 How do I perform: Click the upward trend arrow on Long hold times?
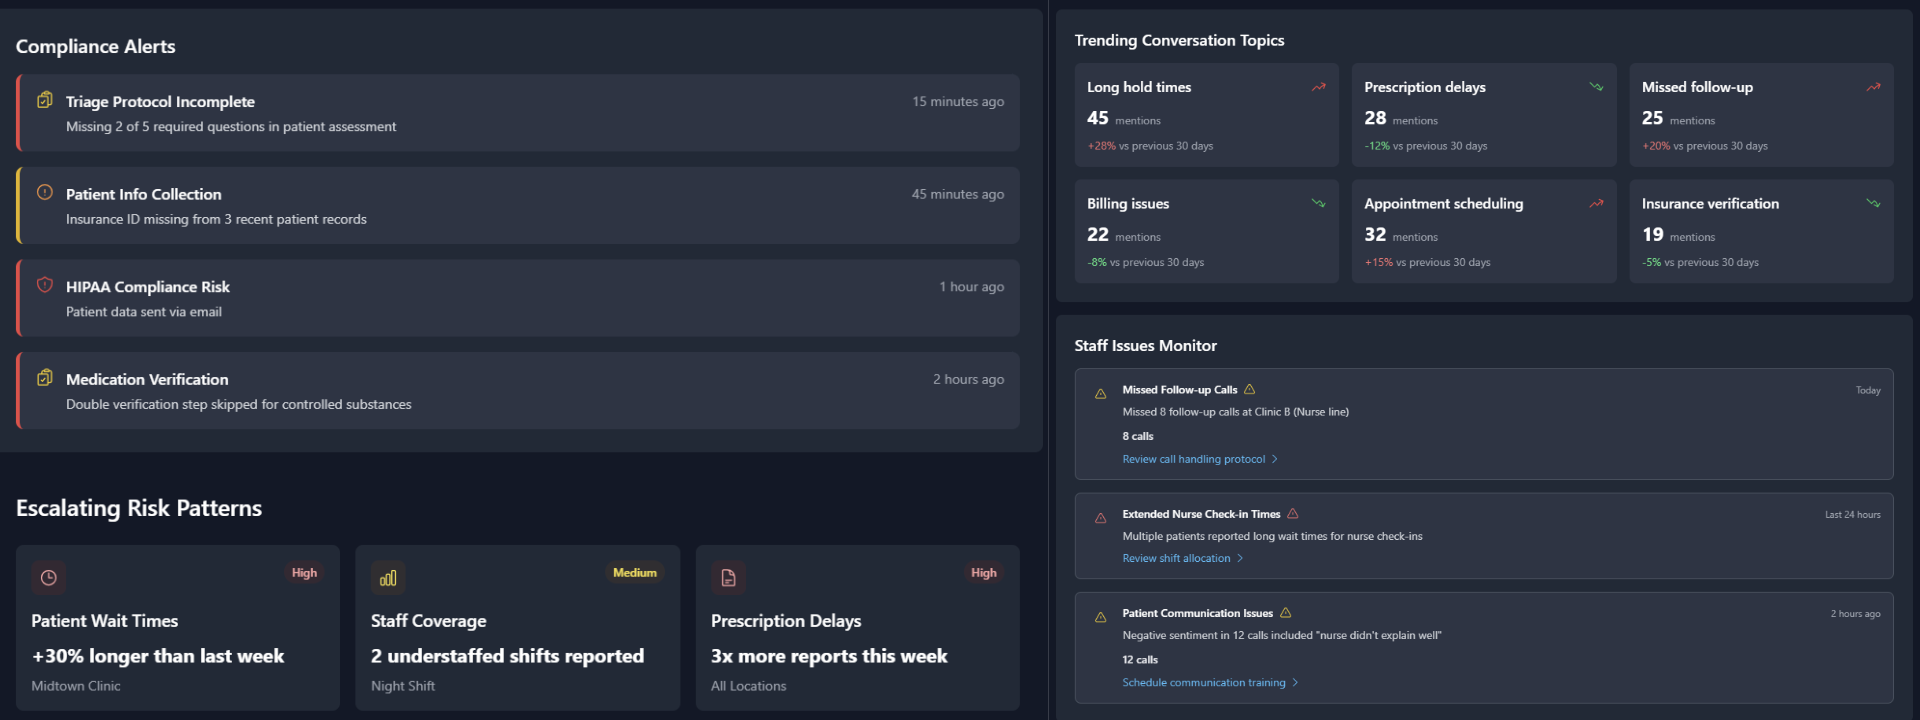coord(1318,87)
